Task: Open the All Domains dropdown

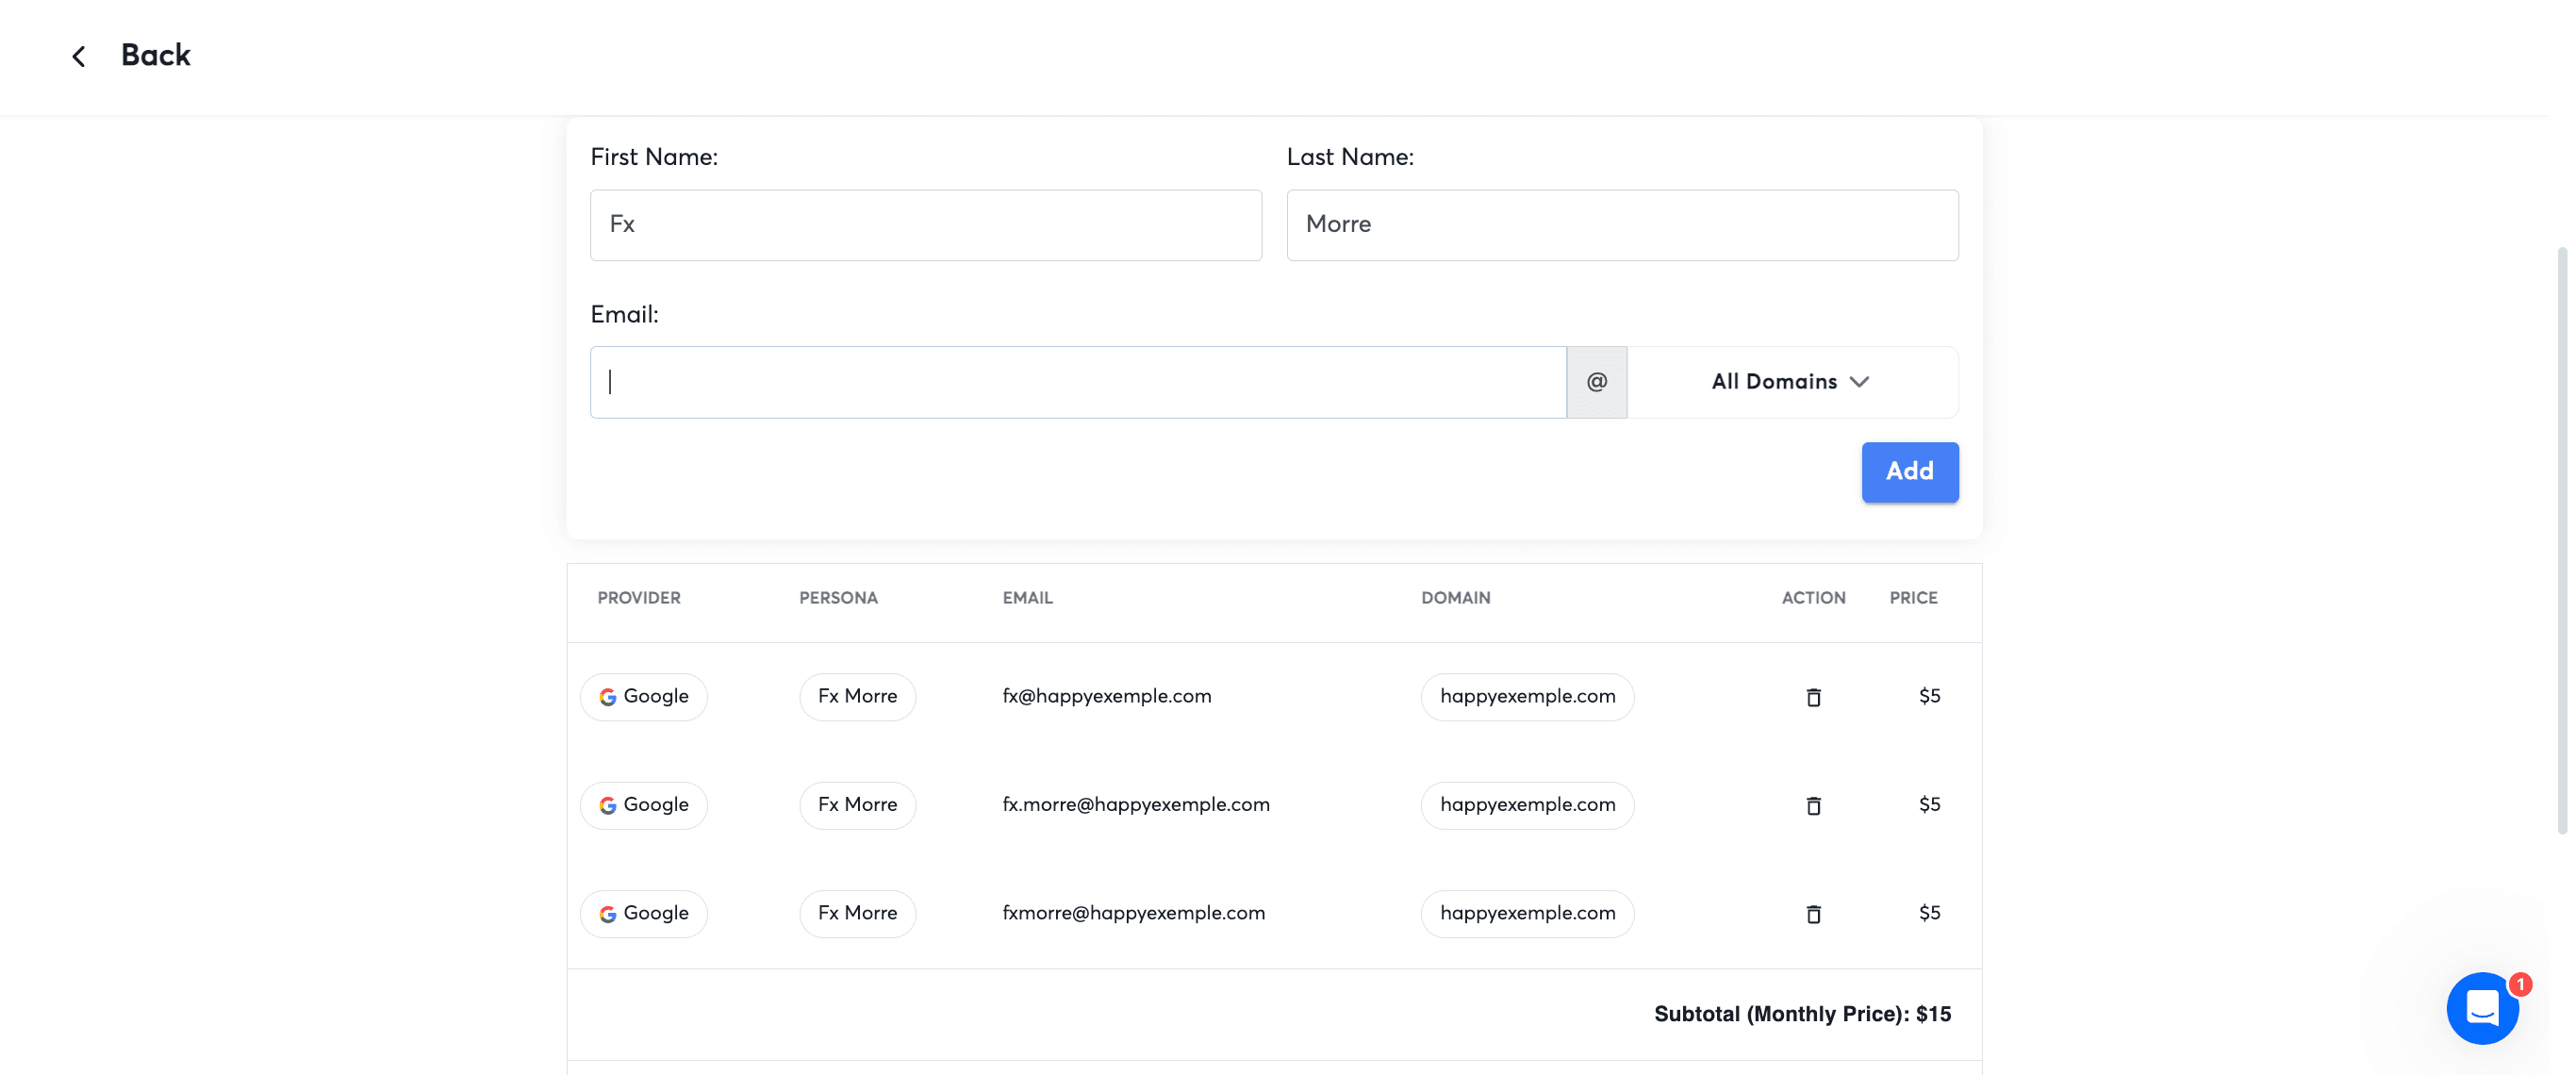Action: click(x=1792, y=382)
